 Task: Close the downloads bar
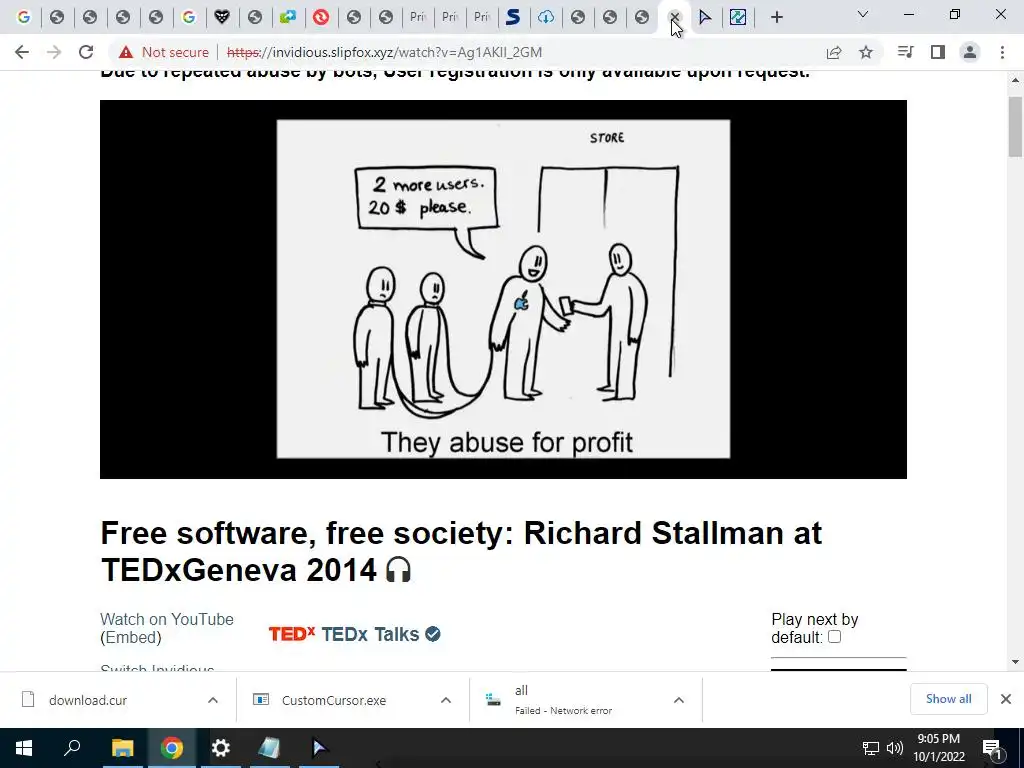coord(1006,699)
